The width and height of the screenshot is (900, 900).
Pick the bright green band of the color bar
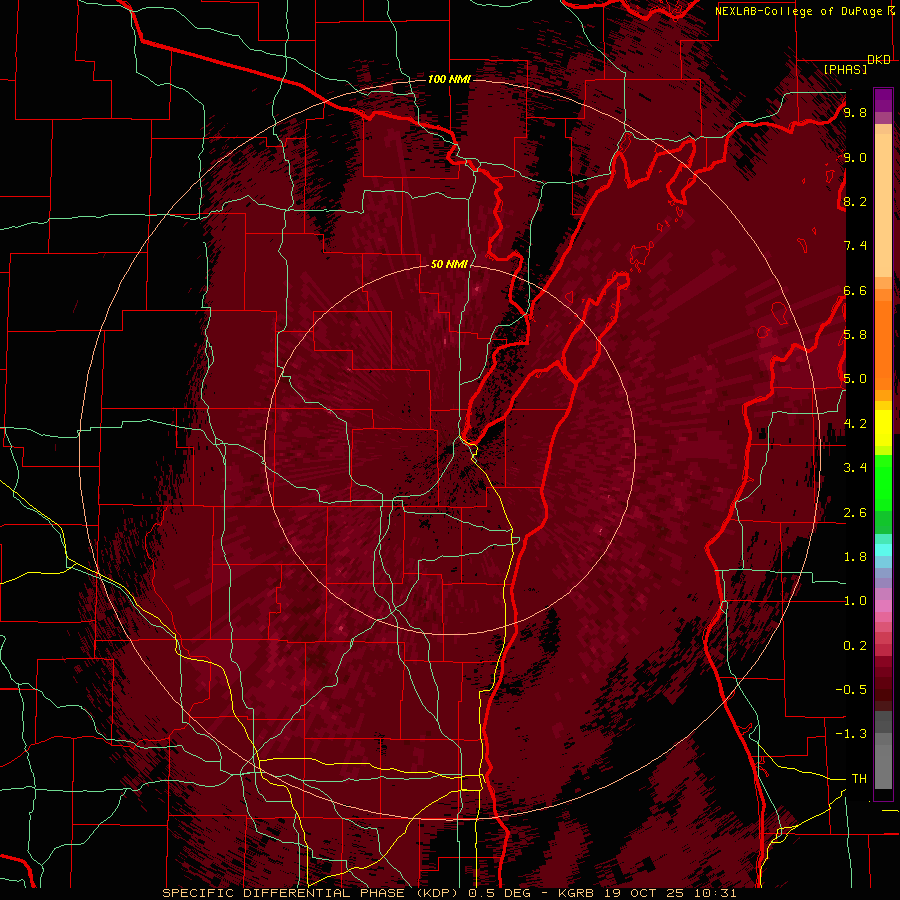883,484
